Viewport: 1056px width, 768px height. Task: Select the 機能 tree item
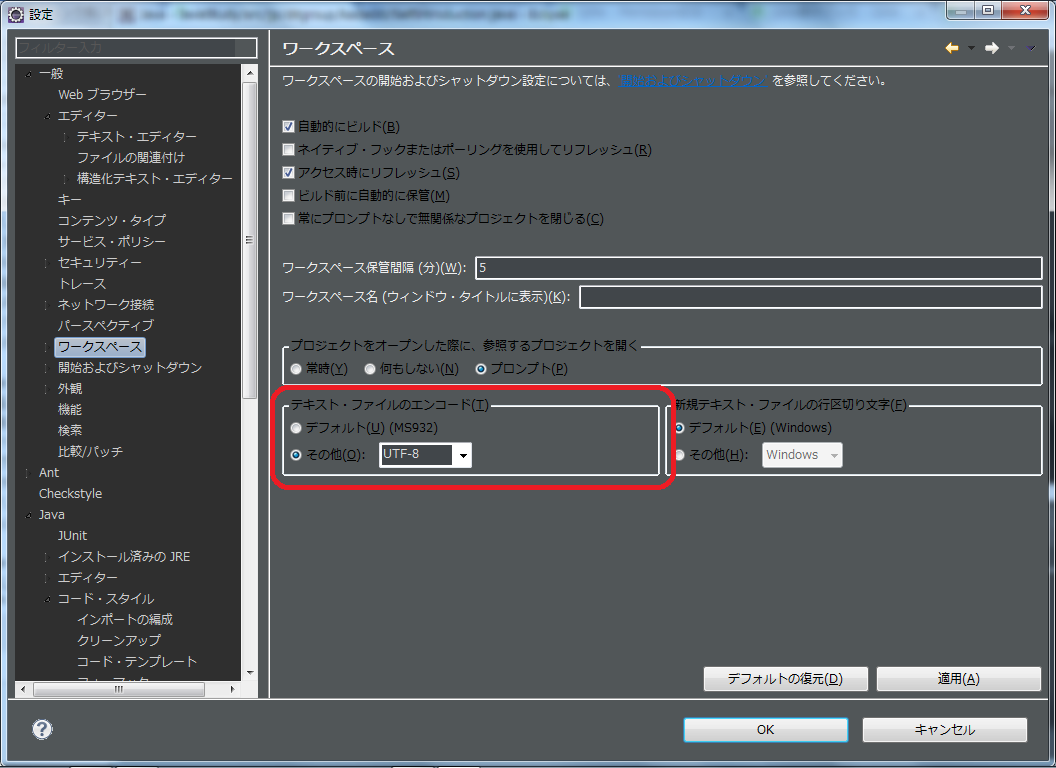[69, 410]
